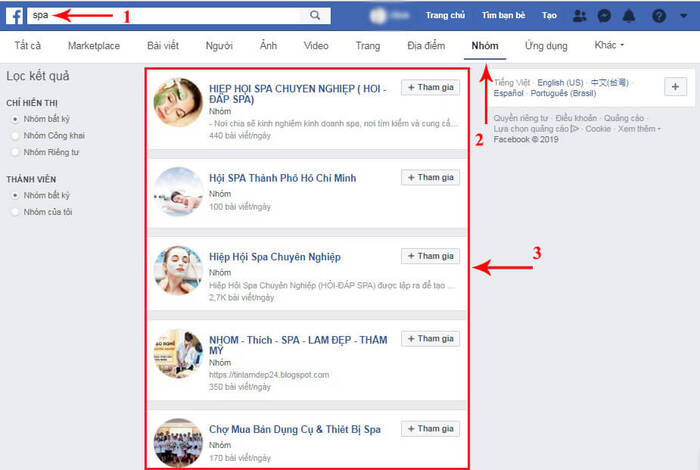The image size is (700, 470).
Task: Select the Nhóm Công khai radio
Action: [15, 136]
